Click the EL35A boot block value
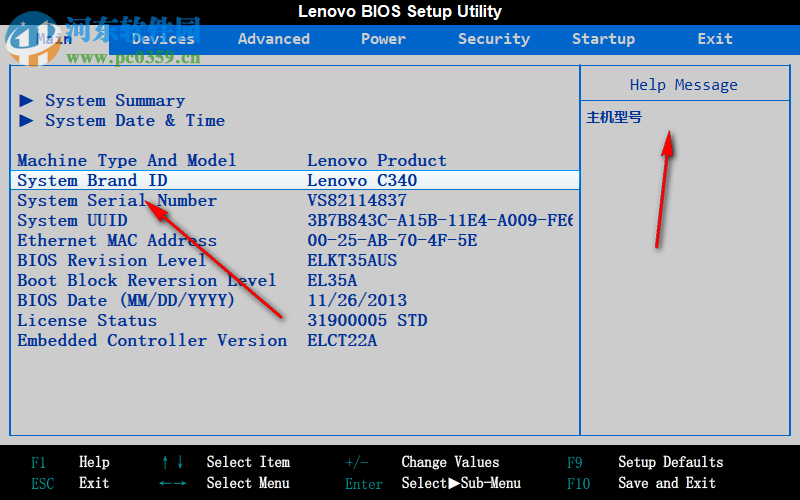This screenshot has width=800, height=500. pyautogui.click(x=332, y=281)
